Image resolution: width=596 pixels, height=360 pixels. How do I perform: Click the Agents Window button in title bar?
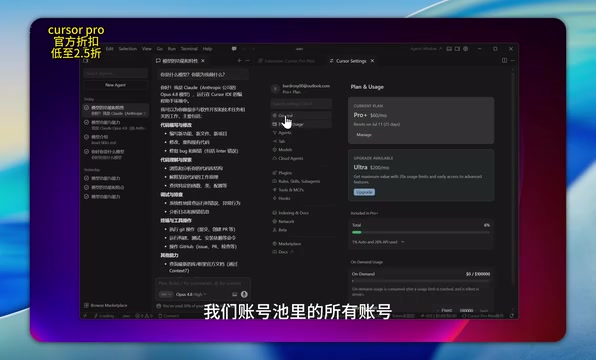(x=426, y=49)
